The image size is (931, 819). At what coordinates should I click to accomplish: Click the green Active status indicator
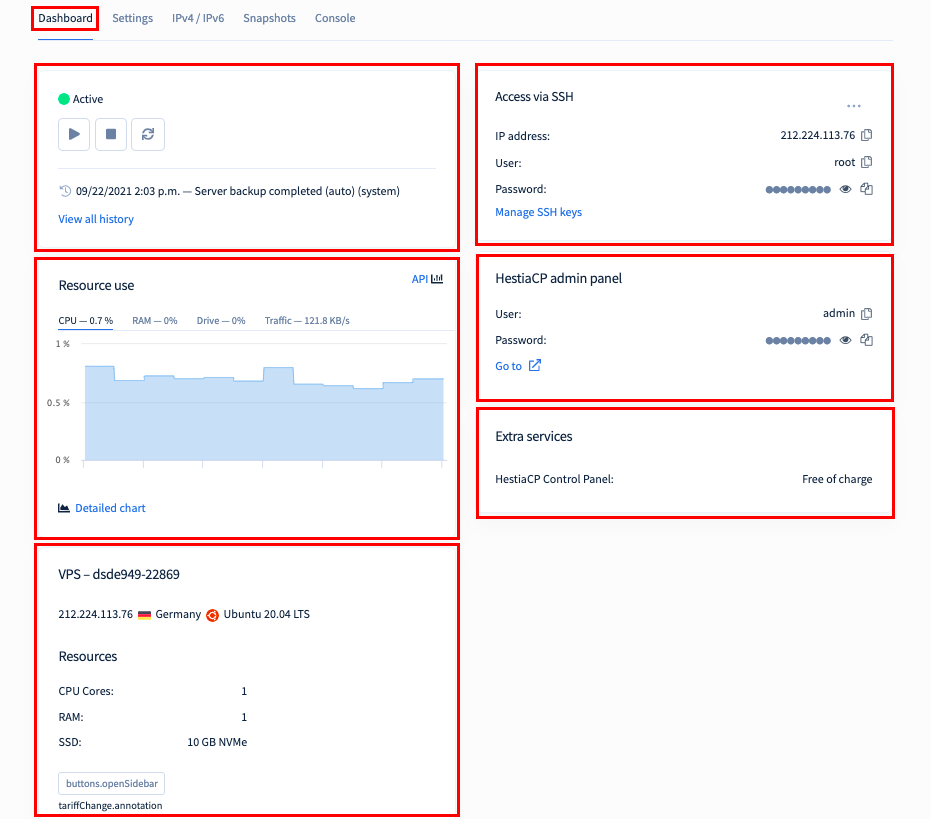(64, 99)
